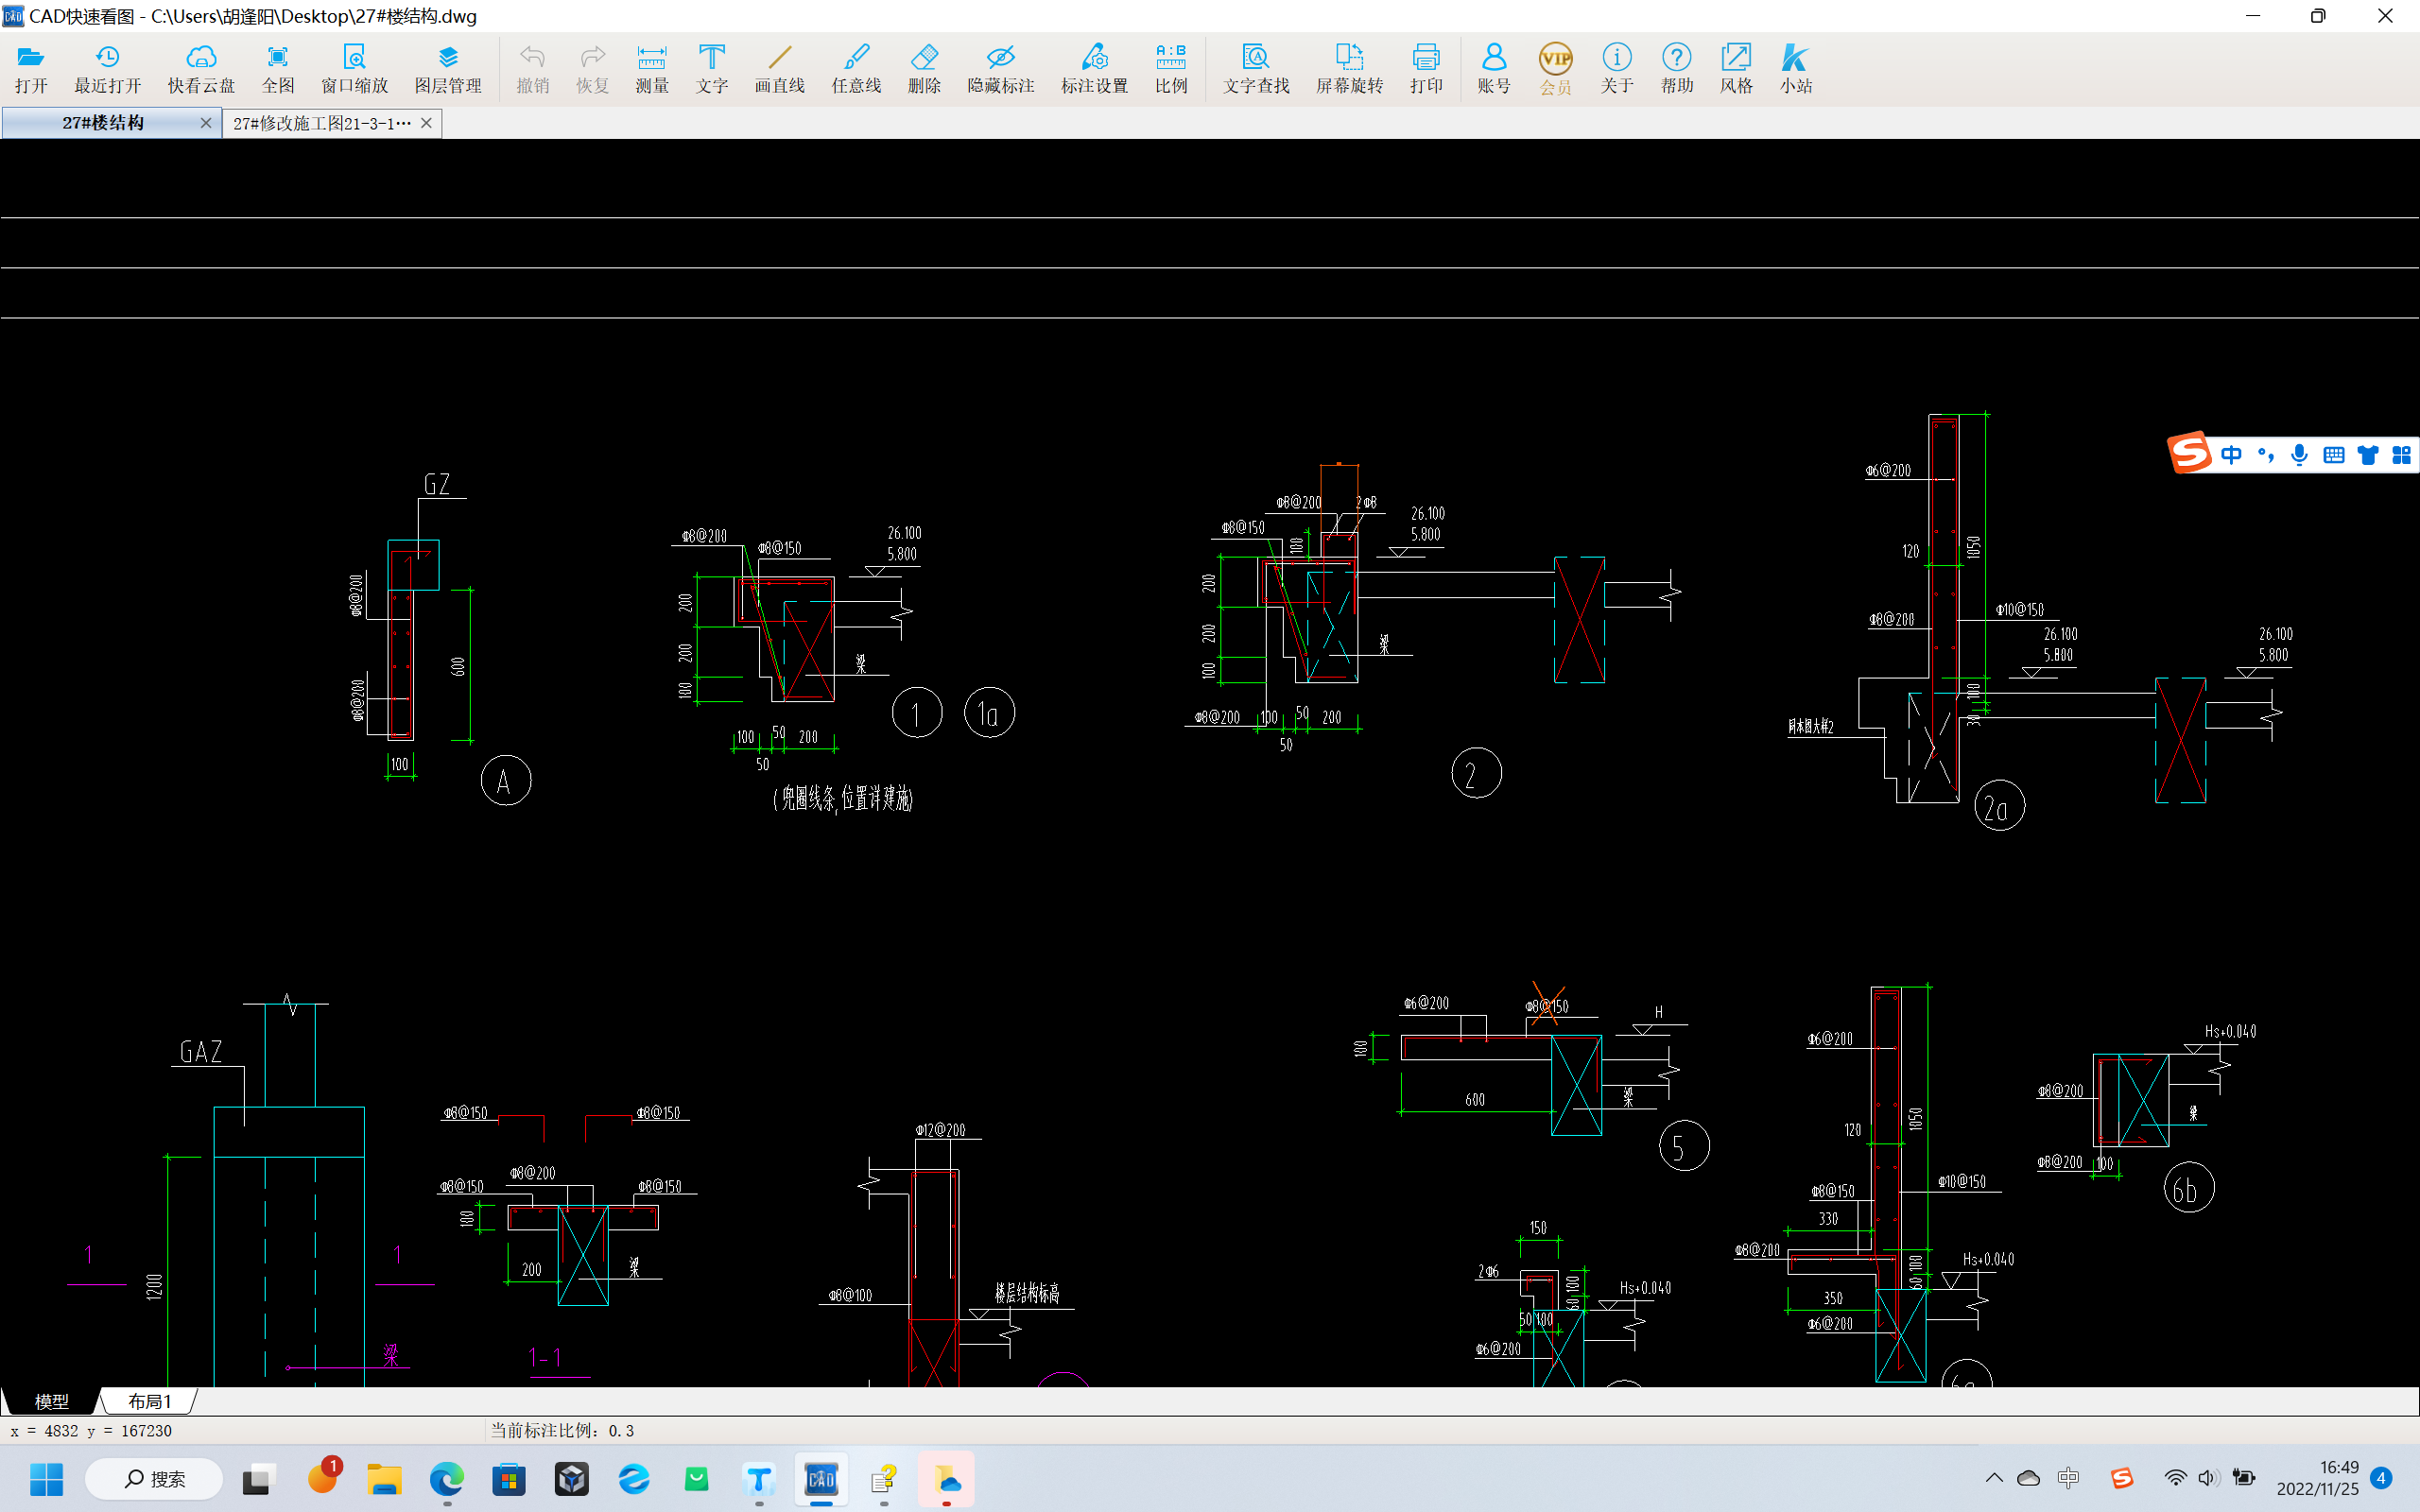Click the VIP 会员 membership icon
The height and width of the screenshot is (1512, 2420).
pos(1555,68)
